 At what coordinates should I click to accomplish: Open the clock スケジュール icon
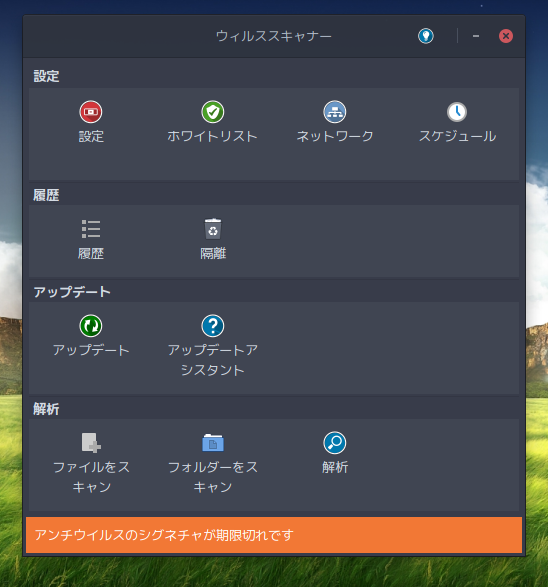457,112
